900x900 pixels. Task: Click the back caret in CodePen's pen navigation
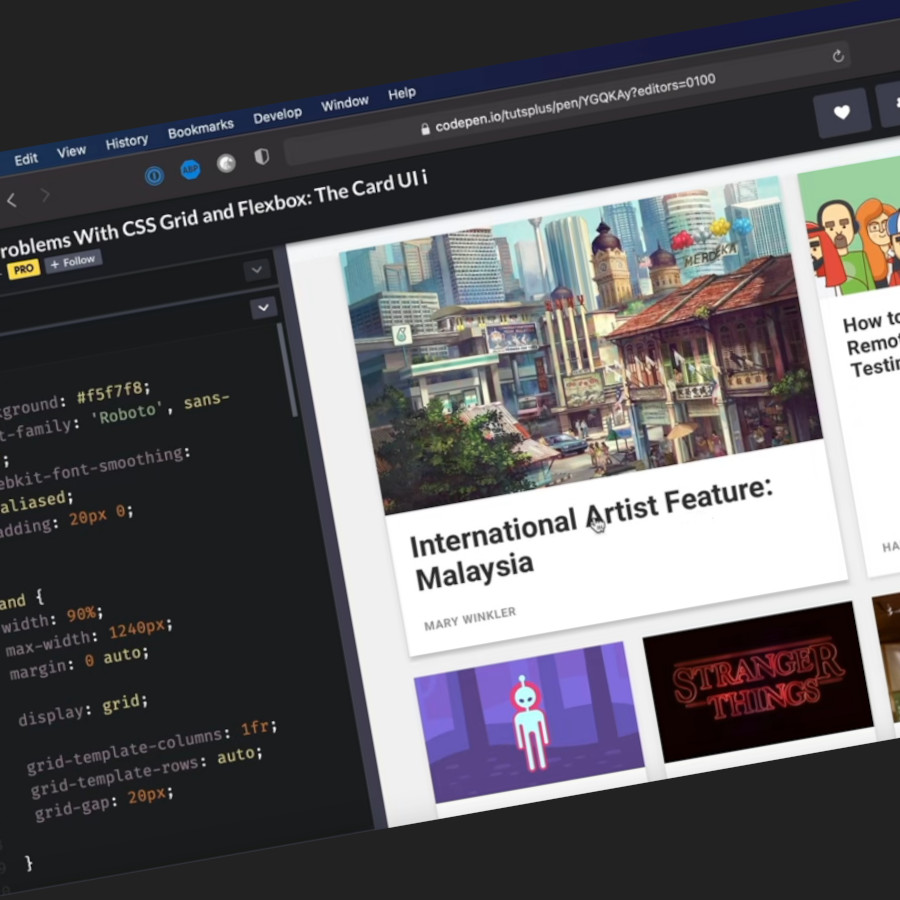pyautogui.click(x=10, y=200)
